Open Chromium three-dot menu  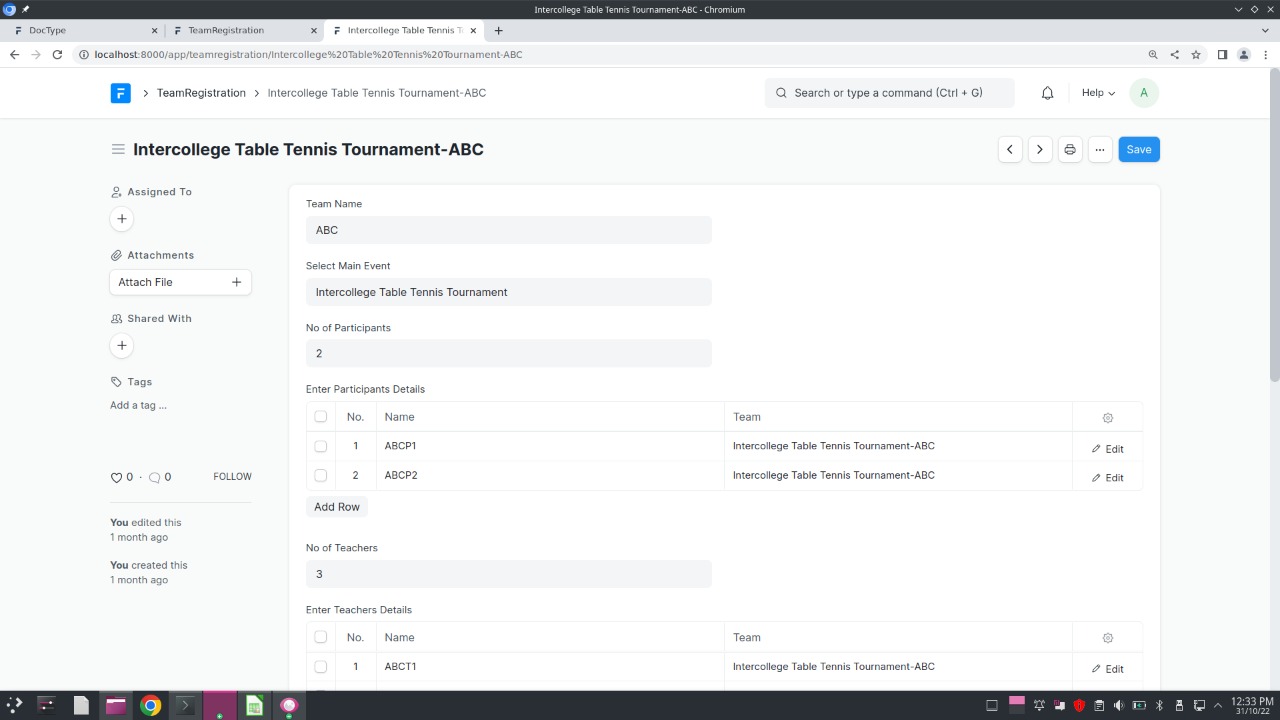coord(1265,55)
